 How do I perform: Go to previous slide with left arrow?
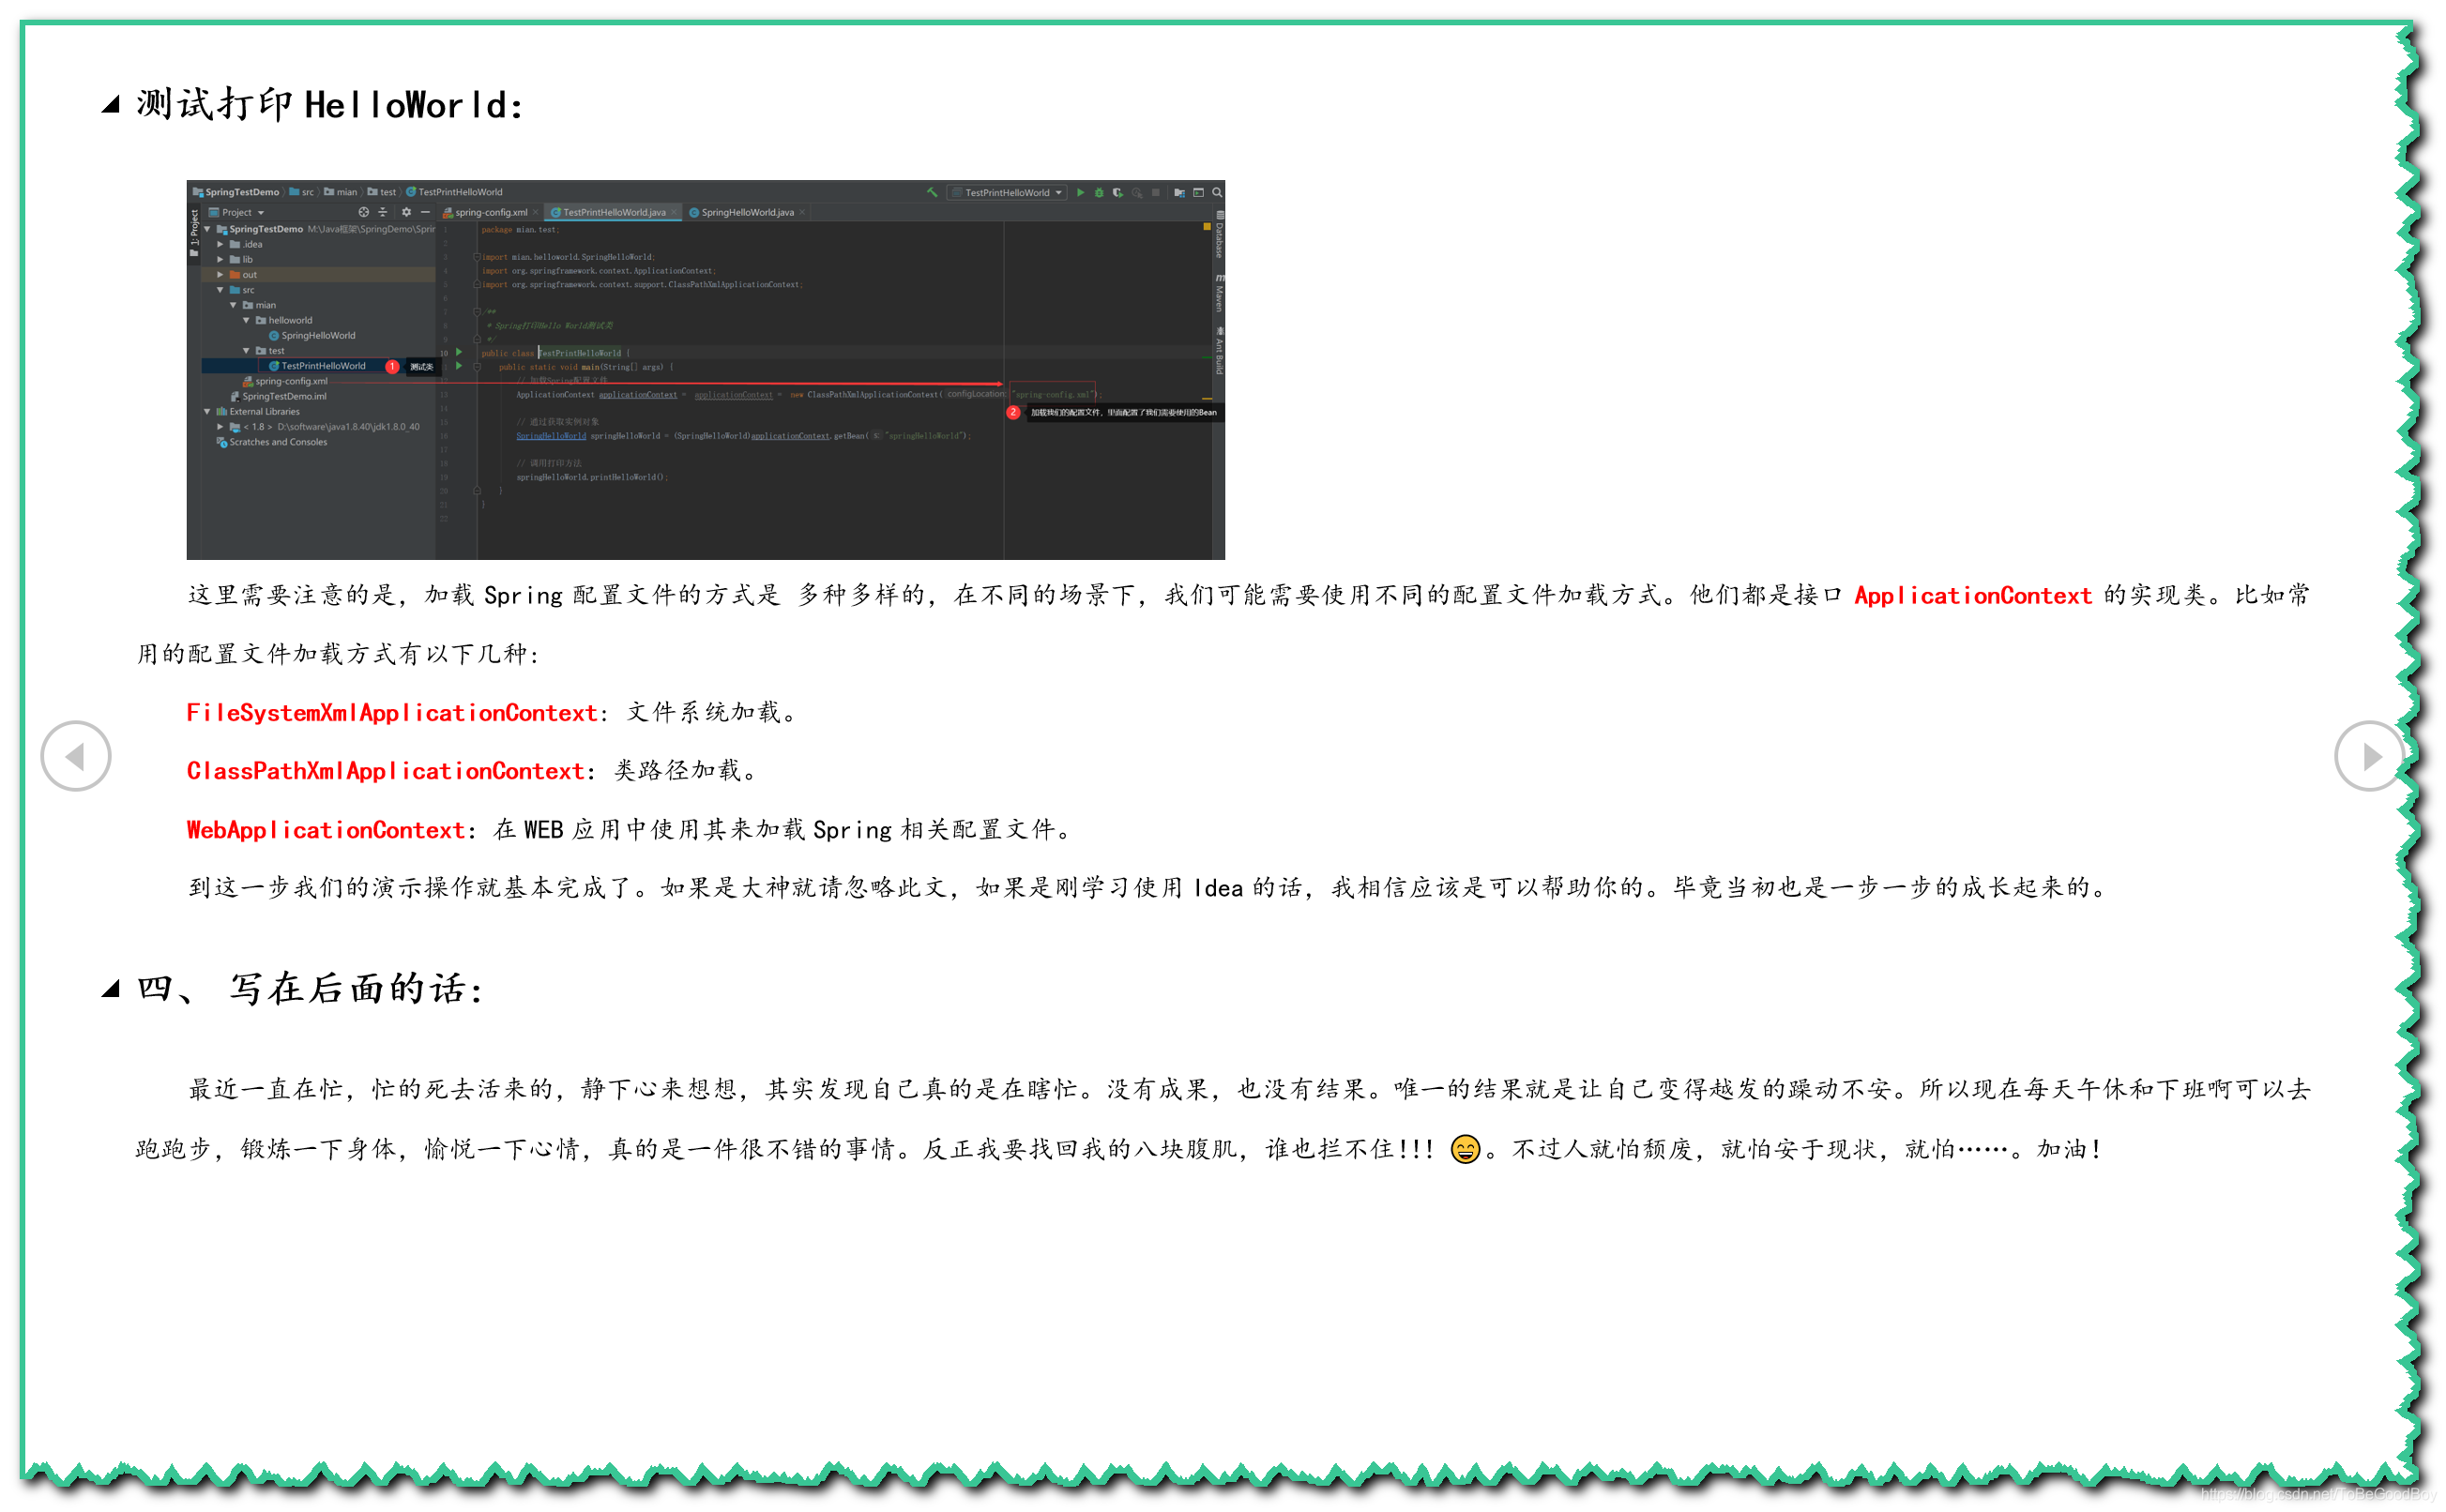(76, 756)
